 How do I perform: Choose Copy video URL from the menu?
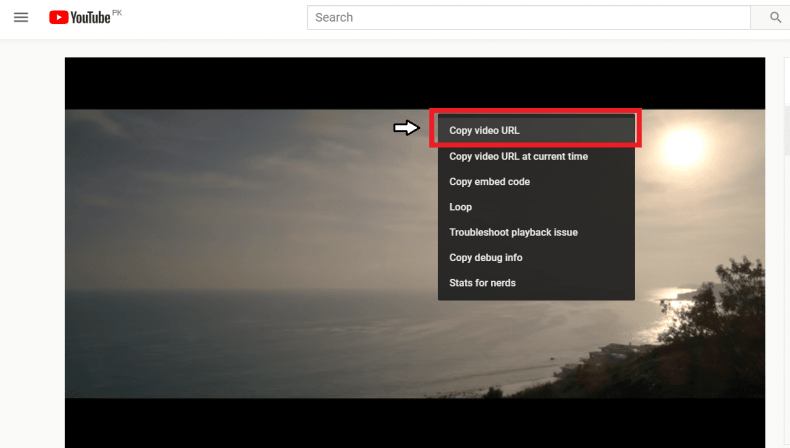(x=536, y=131)
